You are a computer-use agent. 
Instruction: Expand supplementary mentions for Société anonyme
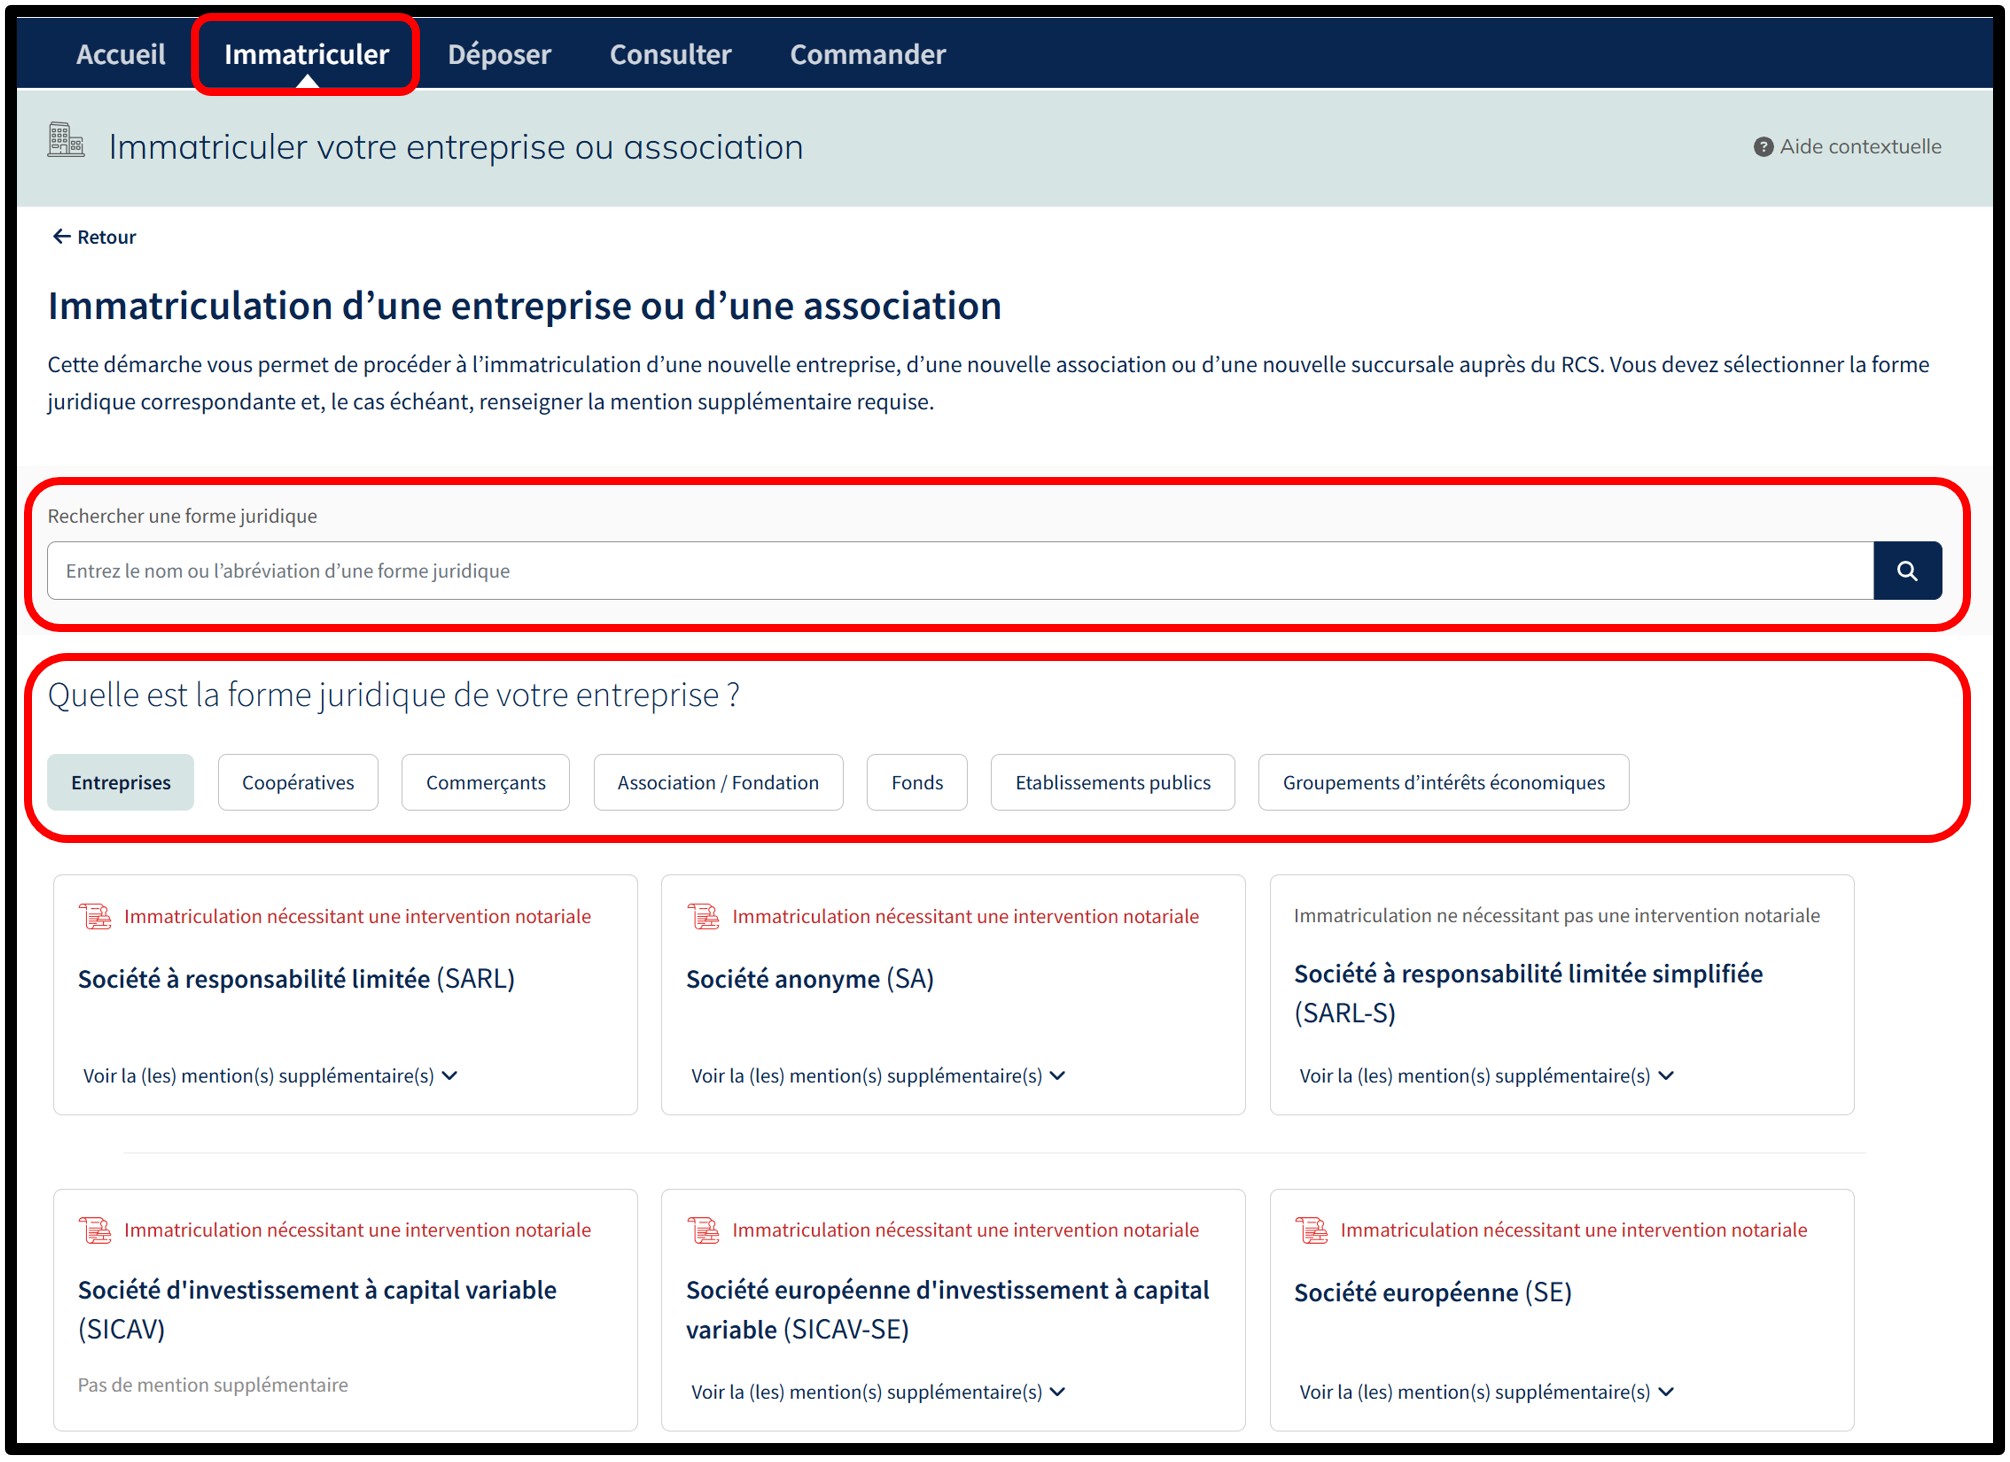[x=878, y=1076]
